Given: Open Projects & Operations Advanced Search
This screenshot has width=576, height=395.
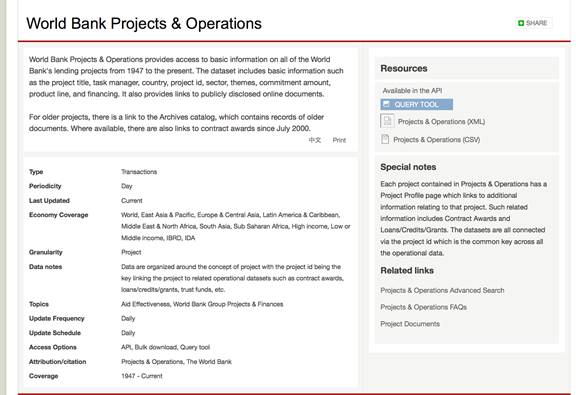Looking at the screenshot, I should 442,290.
